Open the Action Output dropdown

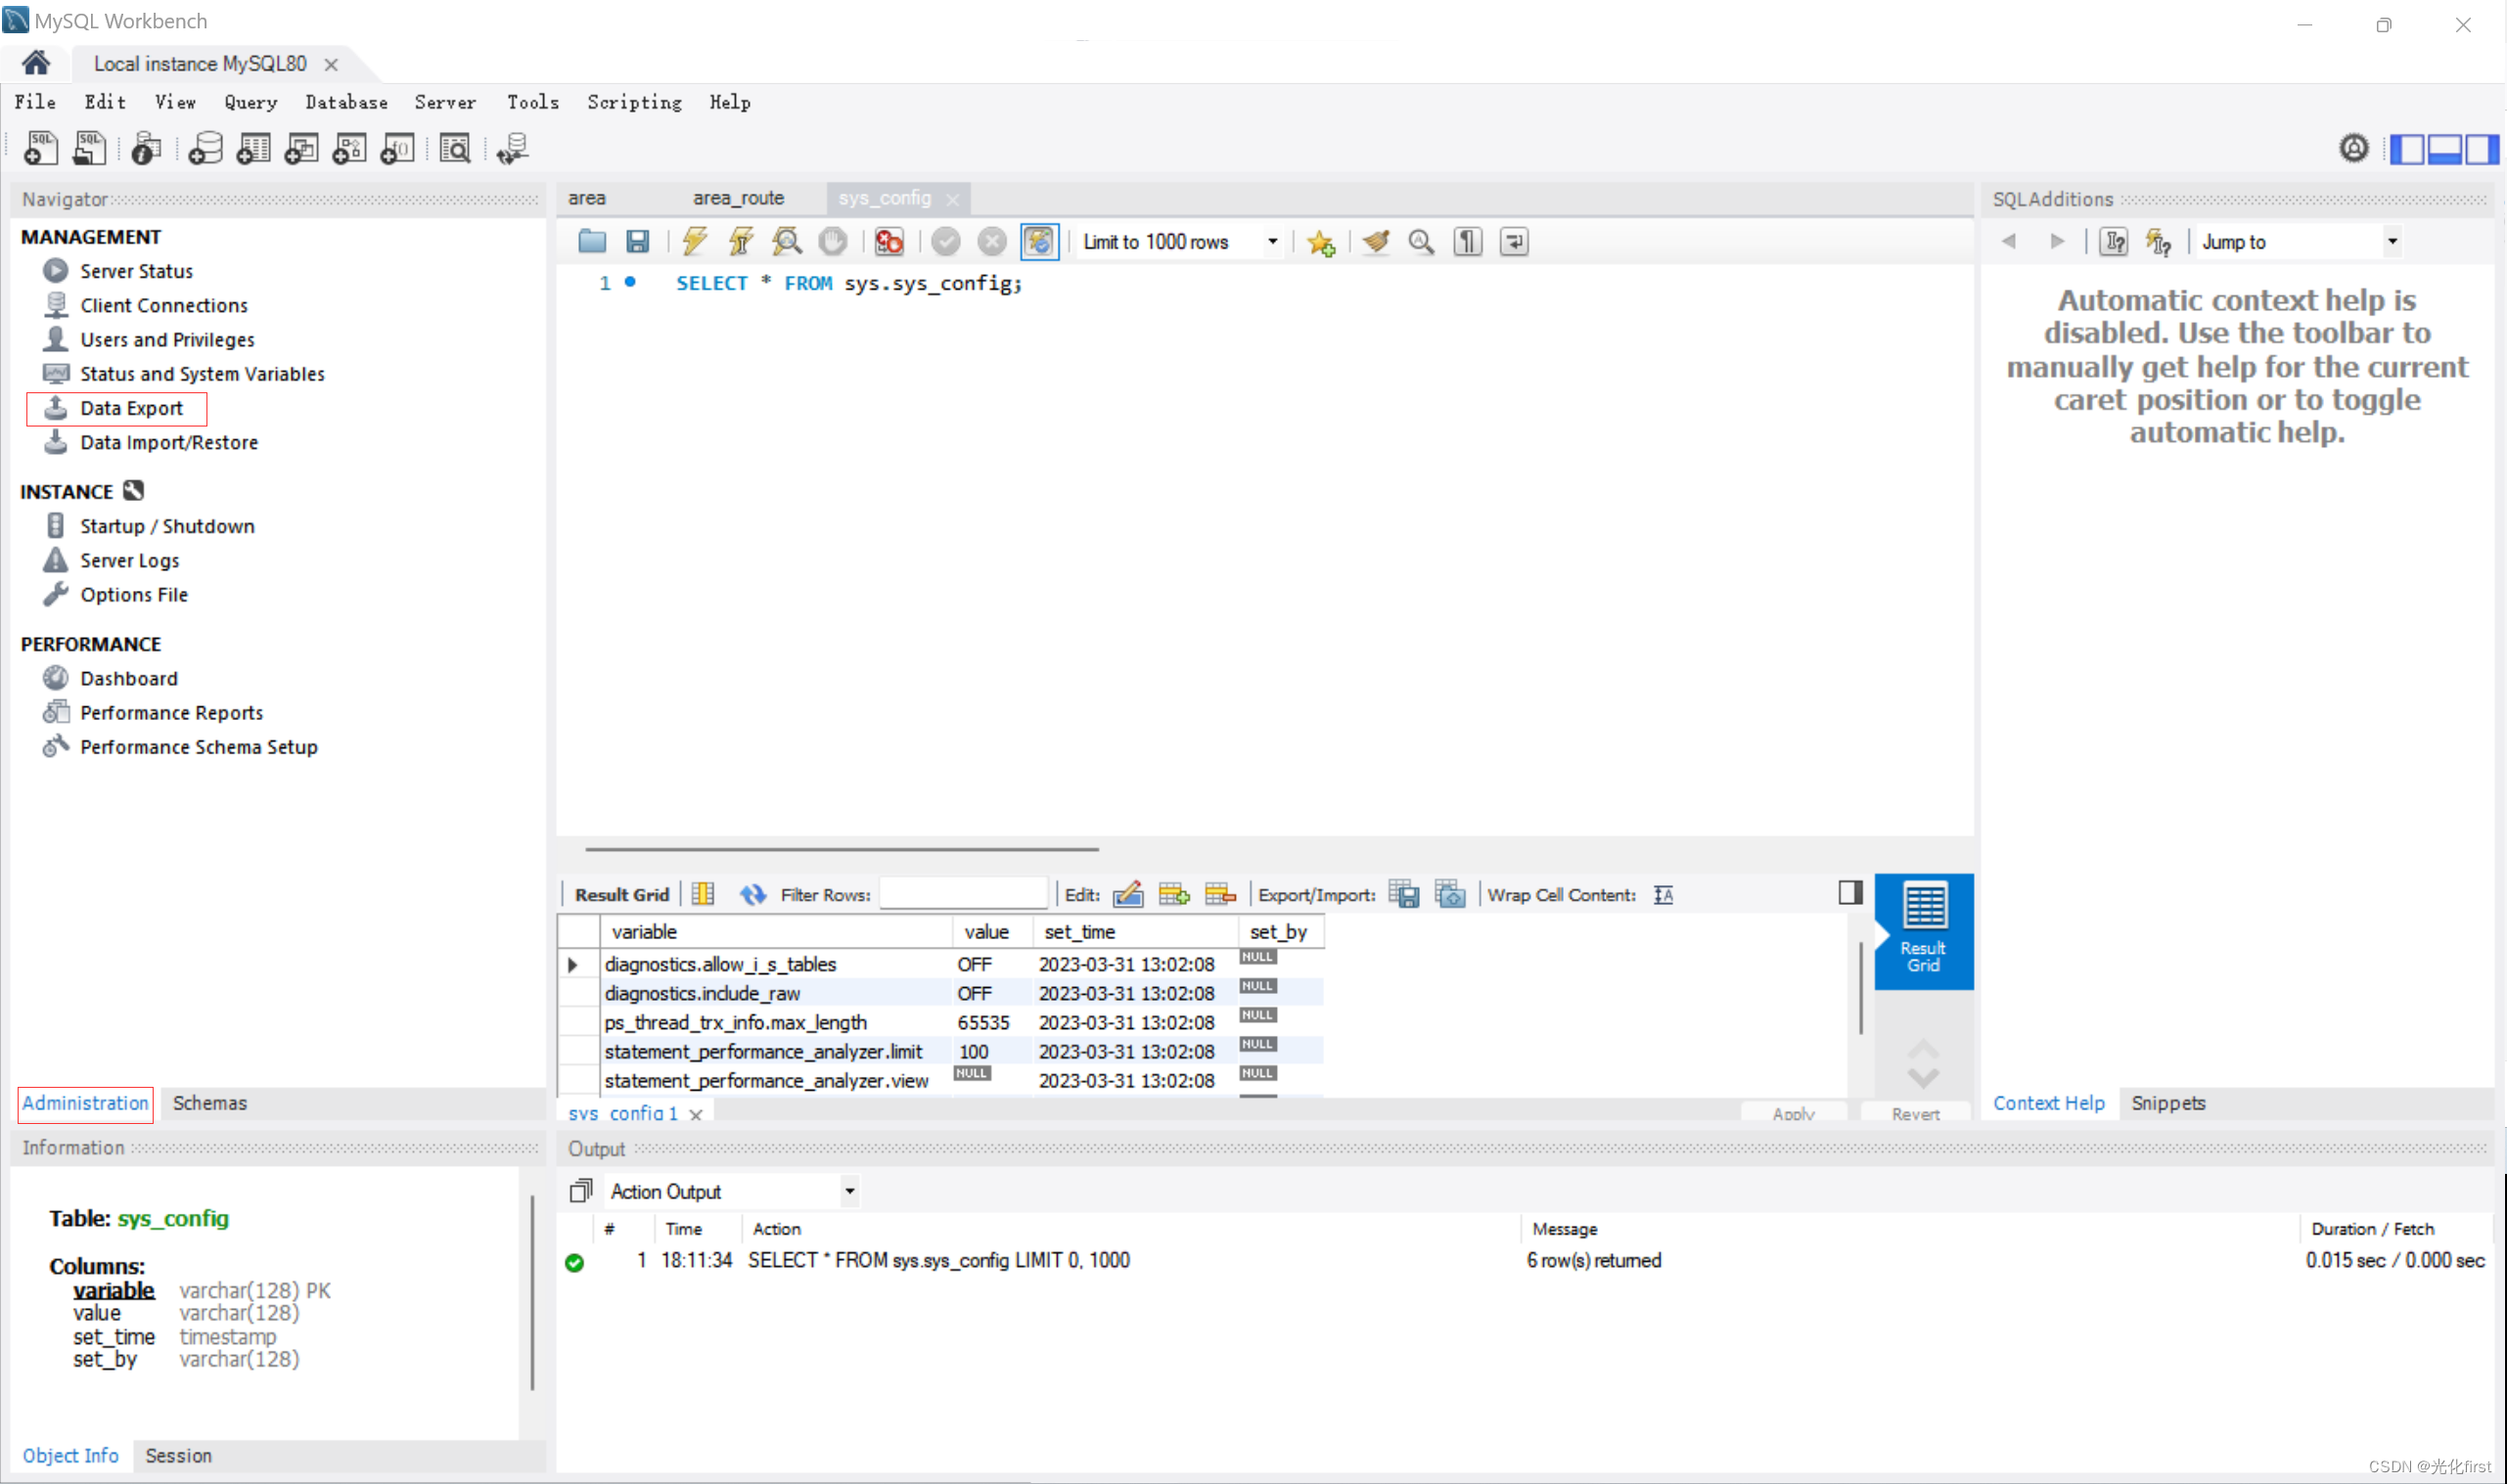tap(848, 1190)
